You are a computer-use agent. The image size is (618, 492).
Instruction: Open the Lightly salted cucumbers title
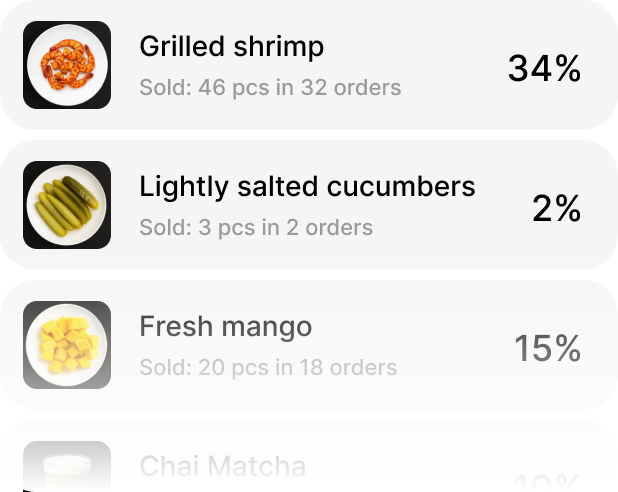307,187
